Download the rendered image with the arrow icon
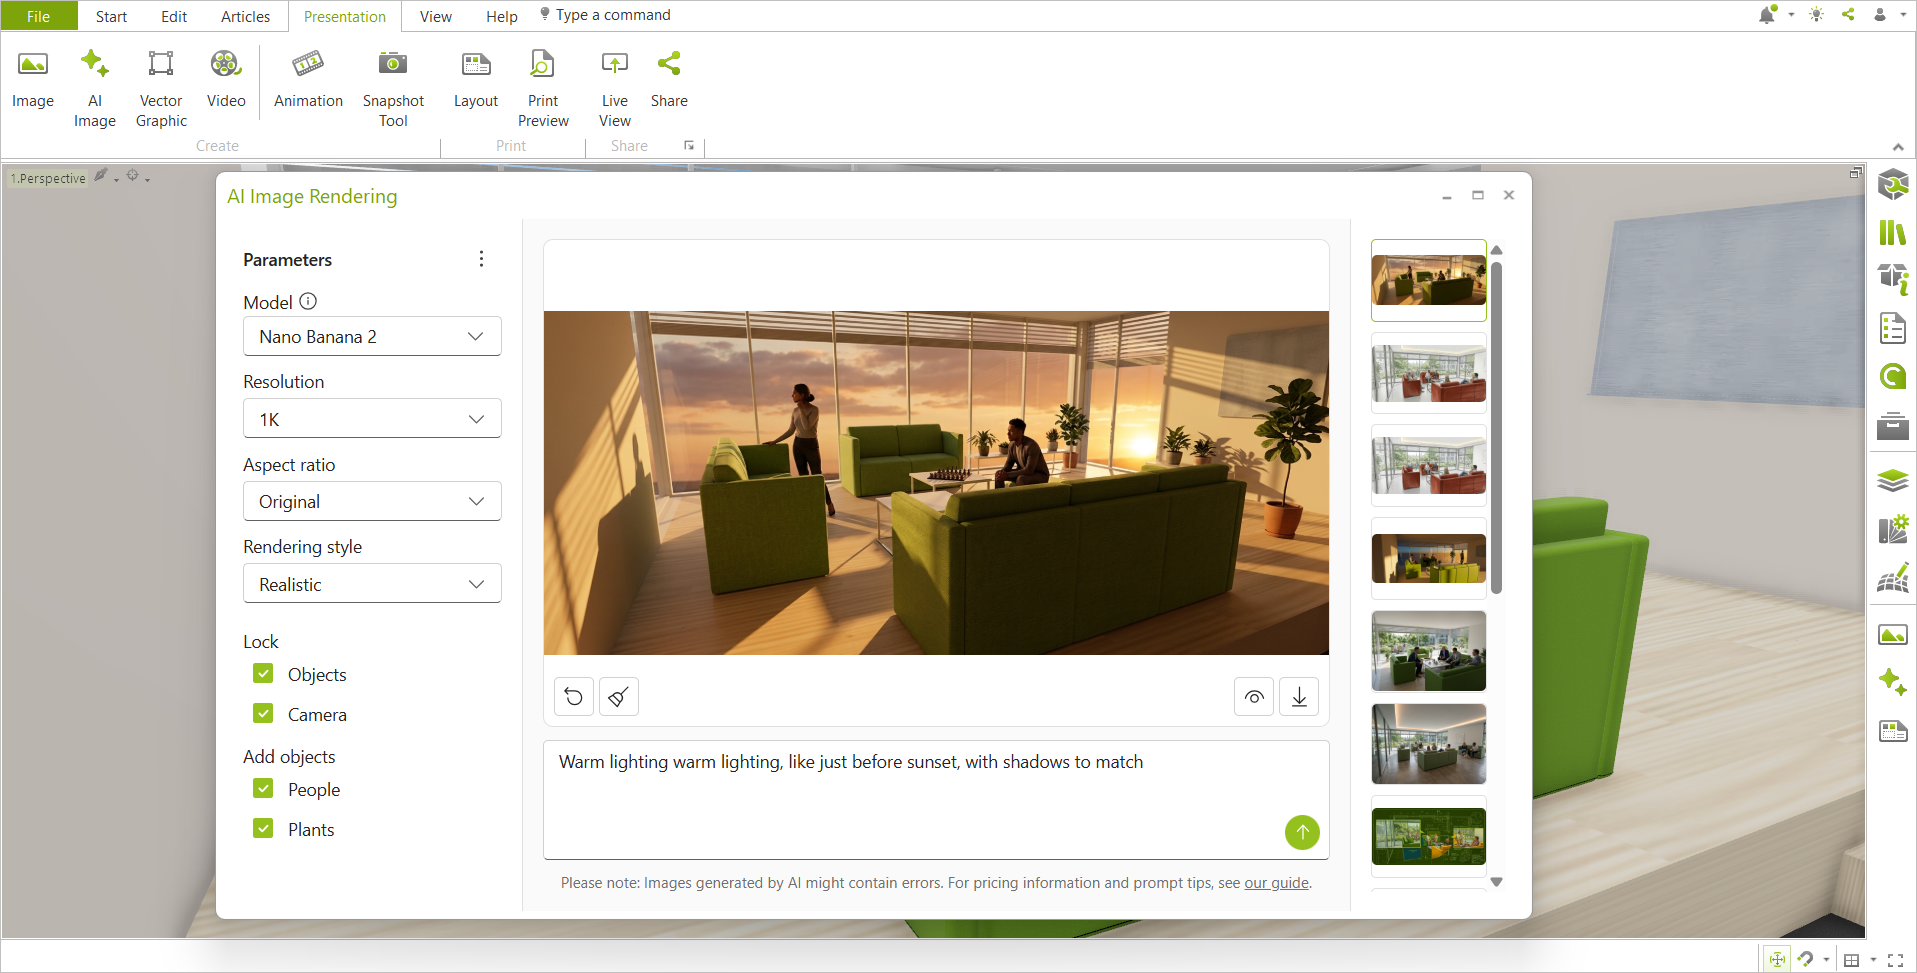This screenshot has width=1917, height=973. coord(1299,697)
